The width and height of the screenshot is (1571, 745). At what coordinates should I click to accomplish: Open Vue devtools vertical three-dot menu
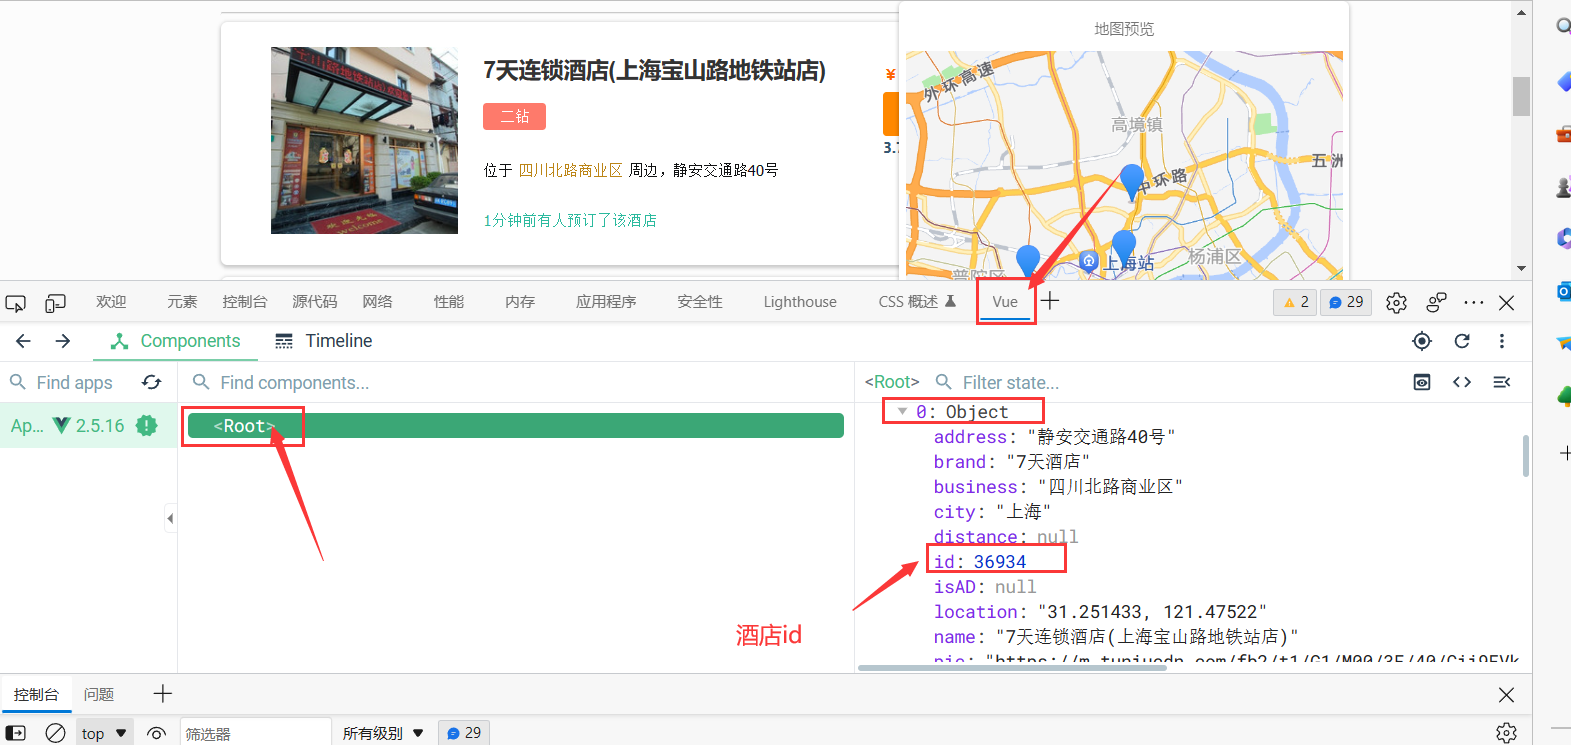coord(1502,341)
